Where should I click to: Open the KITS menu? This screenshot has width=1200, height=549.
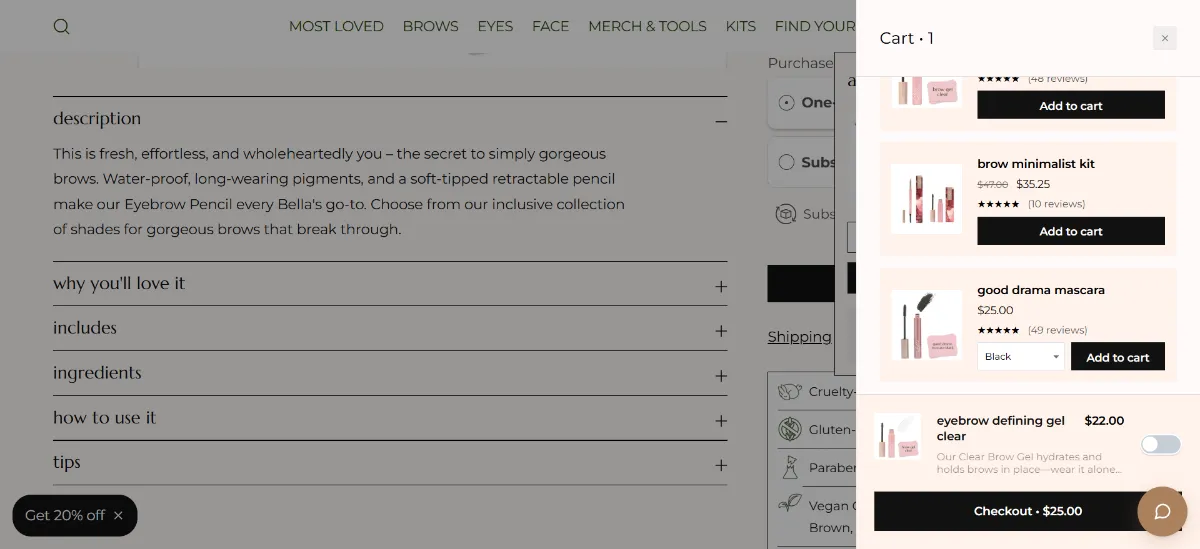coord(741,26)
